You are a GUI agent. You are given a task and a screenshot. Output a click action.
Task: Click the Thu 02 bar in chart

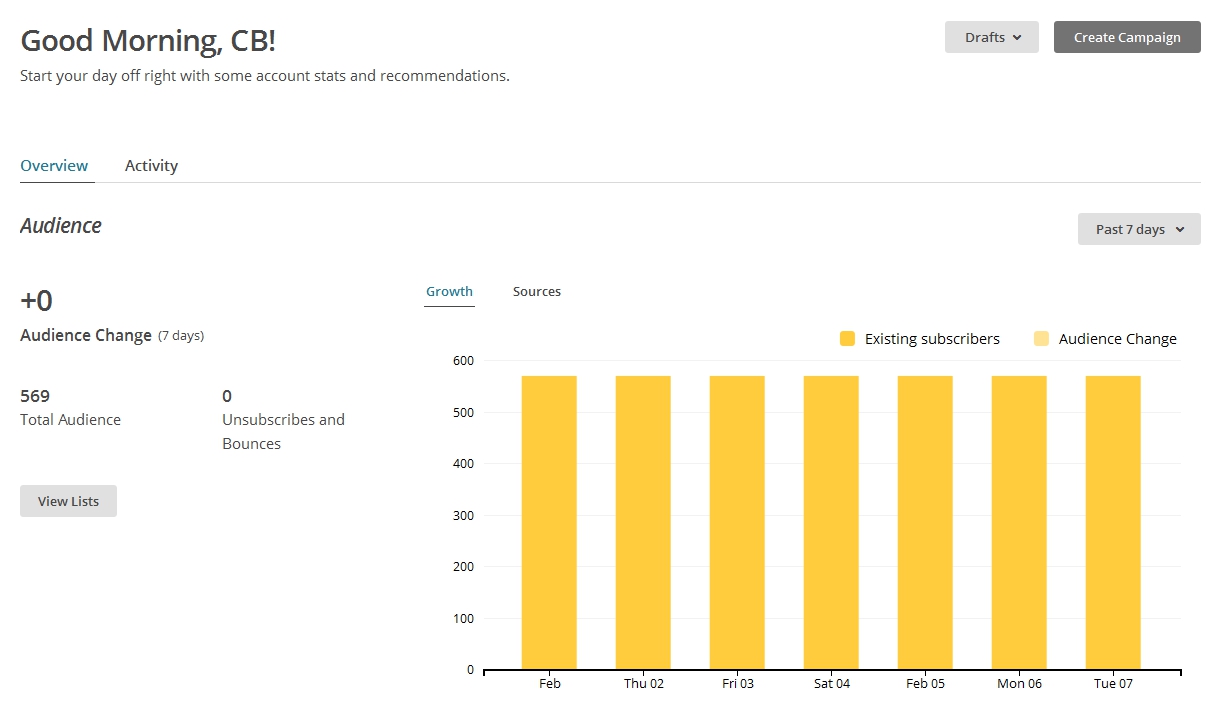[x=643, y=522]
